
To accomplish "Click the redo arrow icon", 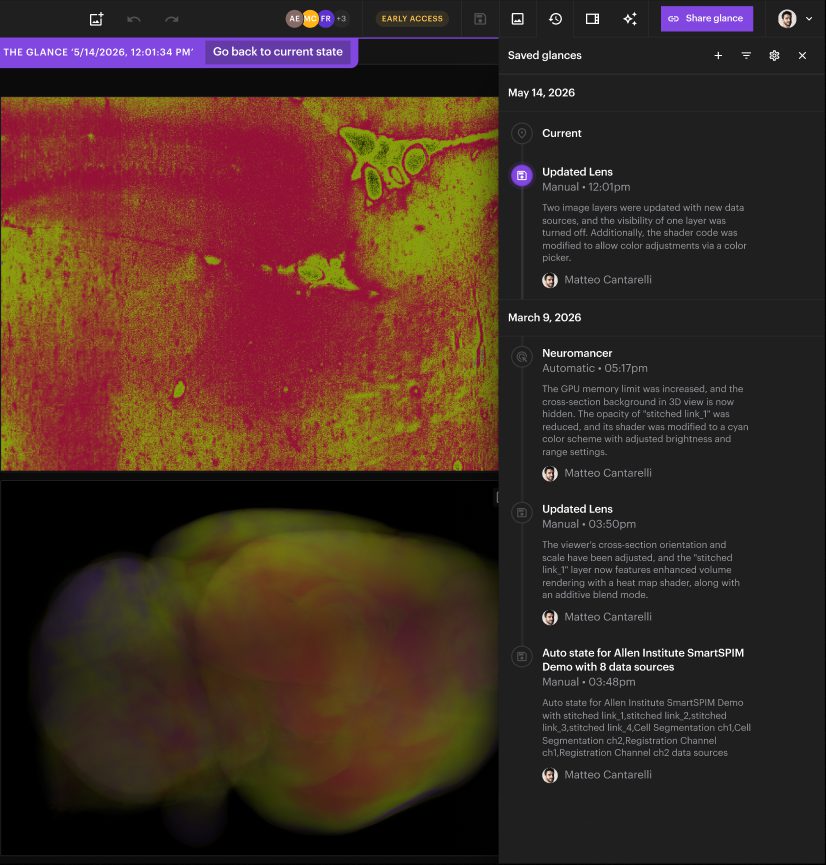I will (x=172, y=19).
